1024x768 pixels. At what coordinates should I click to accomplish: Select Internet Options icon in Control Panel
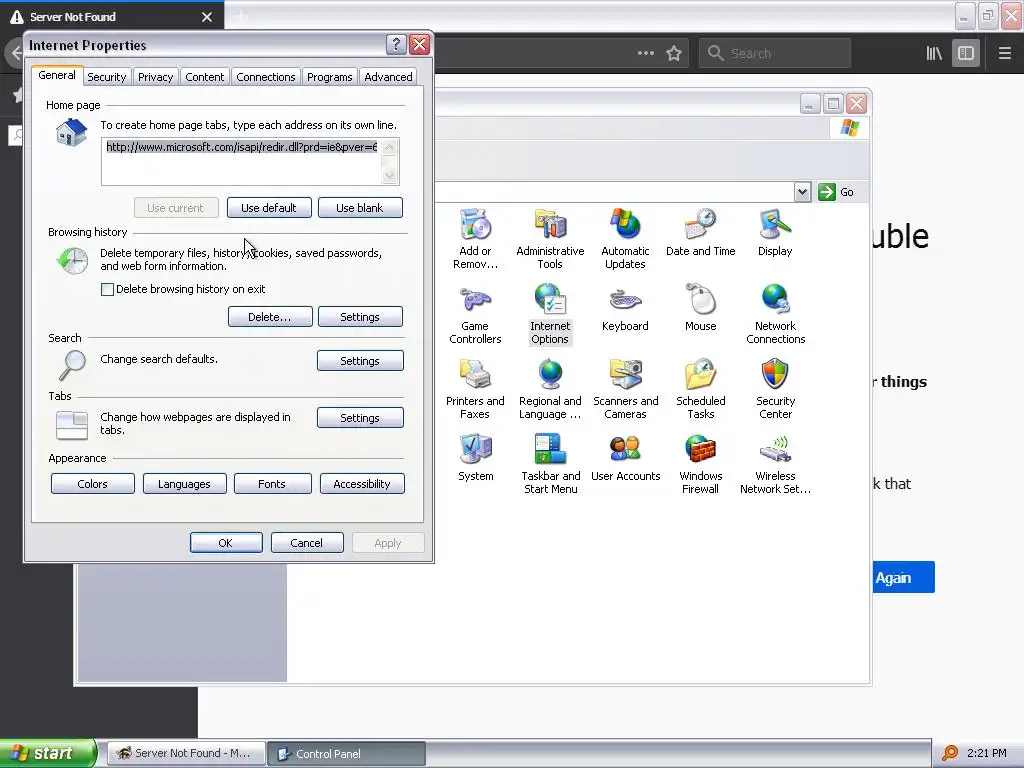550,313
